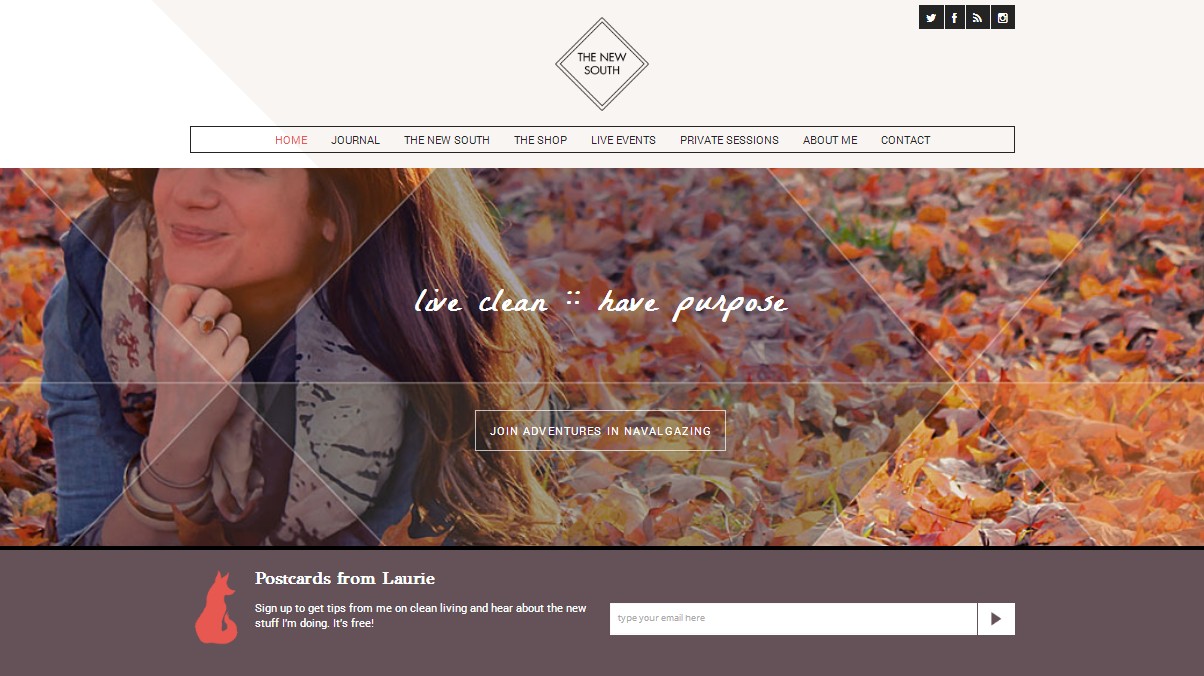Click the Postcards from Laurie heading
This screenshot has height=676, width=1204.
coord(345,578)
